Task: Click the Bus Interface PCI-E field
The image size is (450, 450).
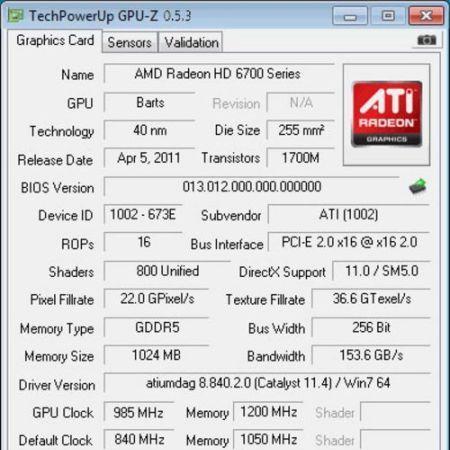Action: click(x=349, y=242)
